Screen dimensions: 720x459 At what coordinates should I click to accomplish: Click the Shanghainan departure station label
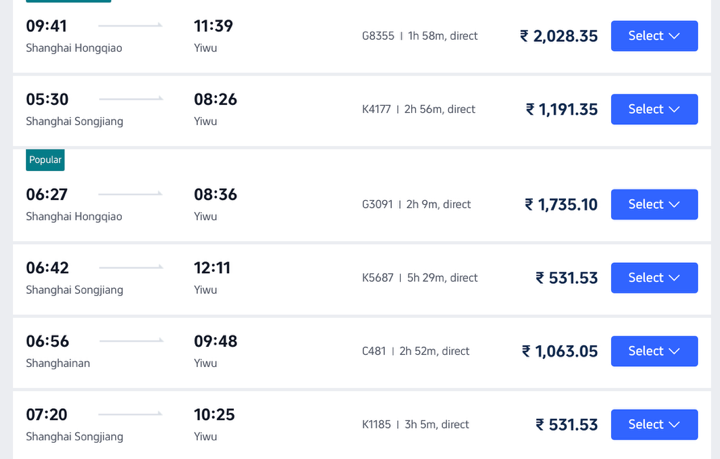click(58, 363)
